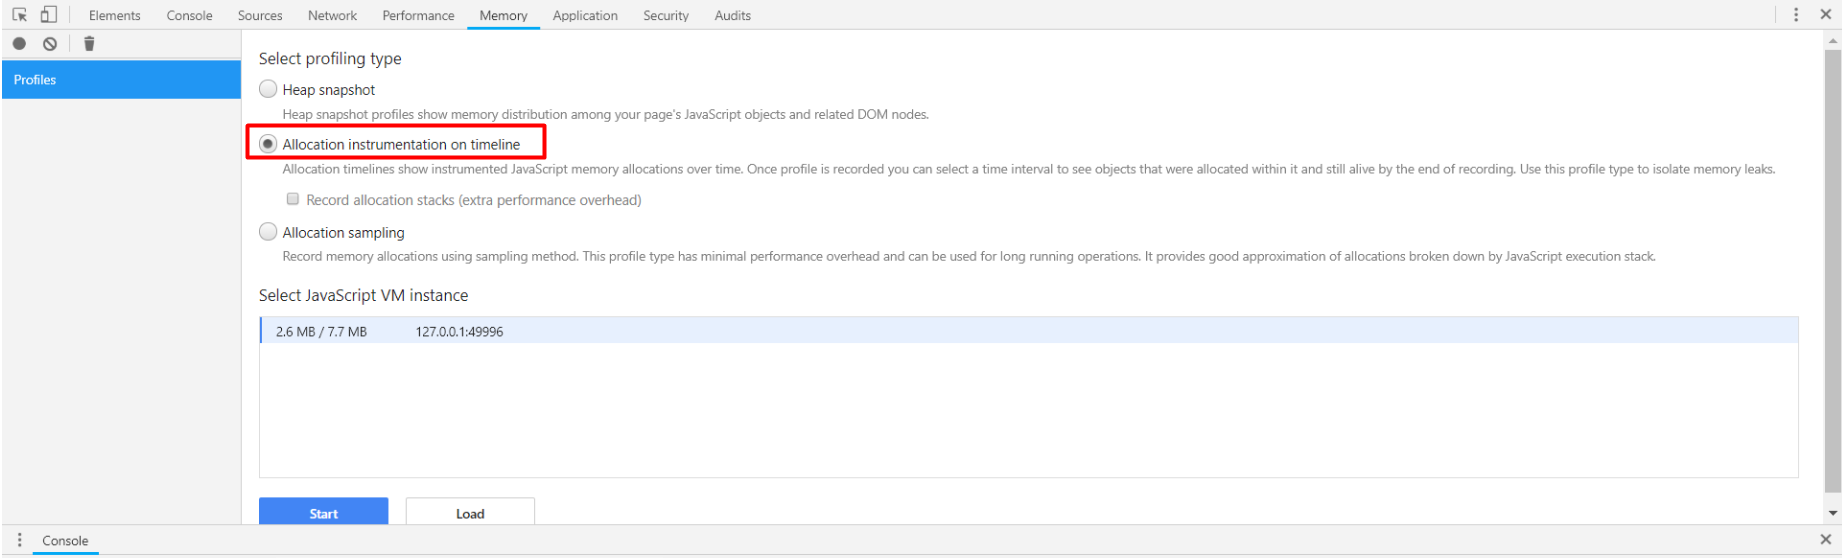Toggle the device toolbar icon
This screenshot has width=1844, height=558.
coord(48,15)
